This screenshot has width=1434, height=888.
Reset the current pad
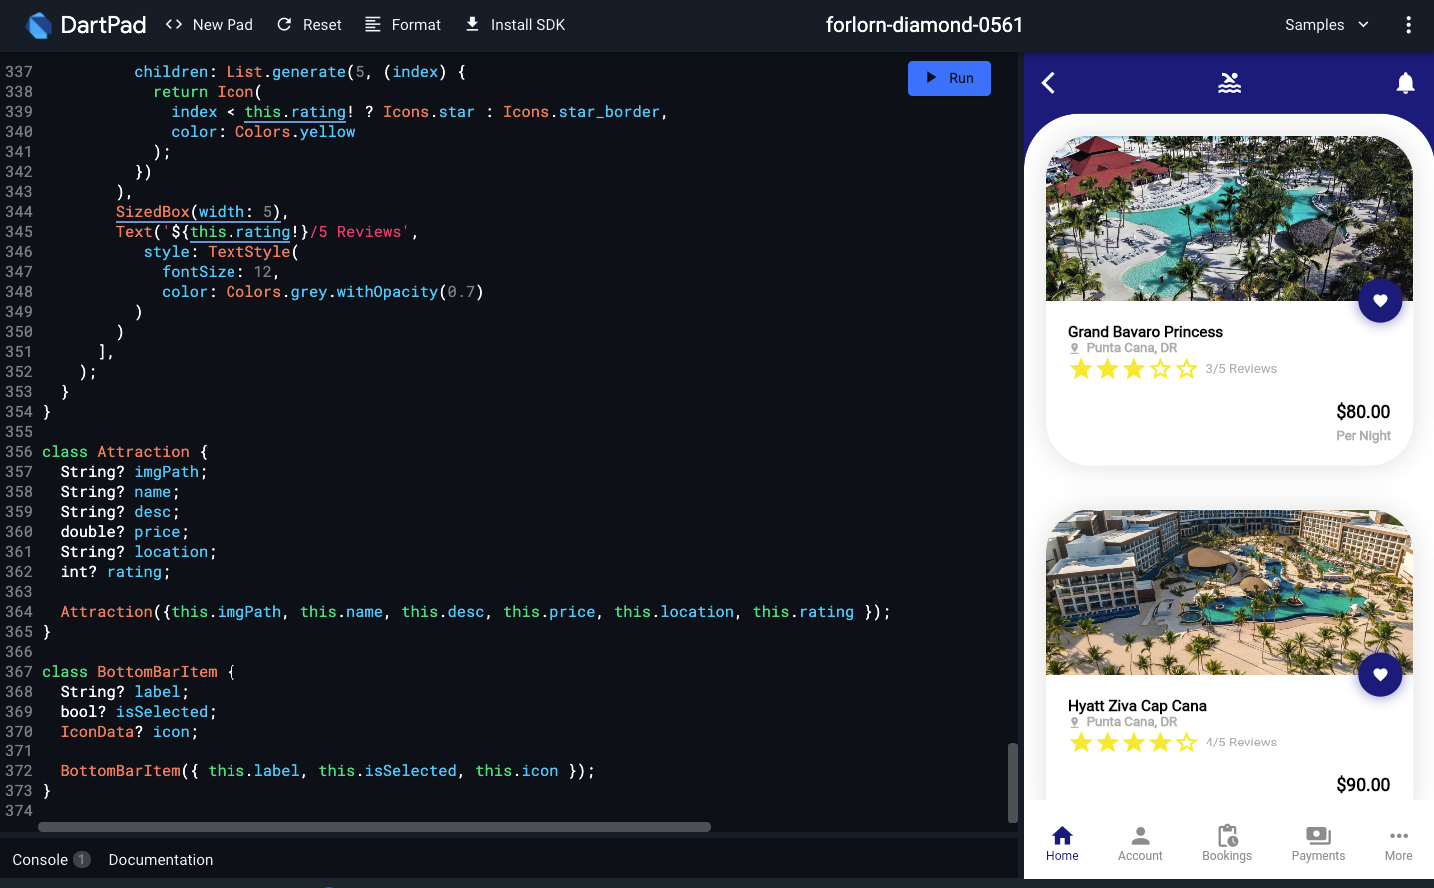pyautogui.click(x=309, y=25)
